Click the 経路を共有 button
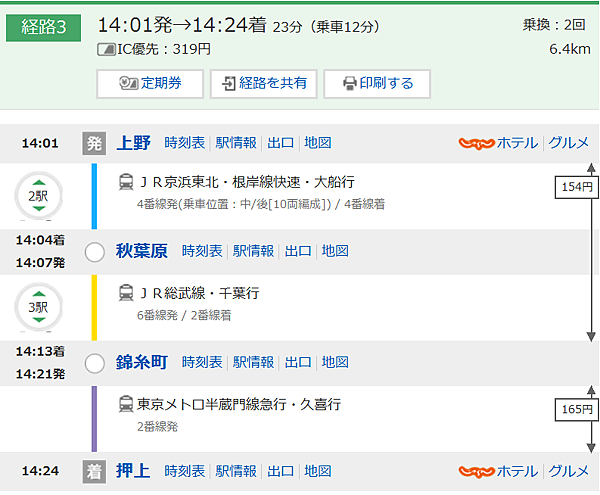This screenshot has width=600, height=495. pyautogui.click(x=264, y=83)
